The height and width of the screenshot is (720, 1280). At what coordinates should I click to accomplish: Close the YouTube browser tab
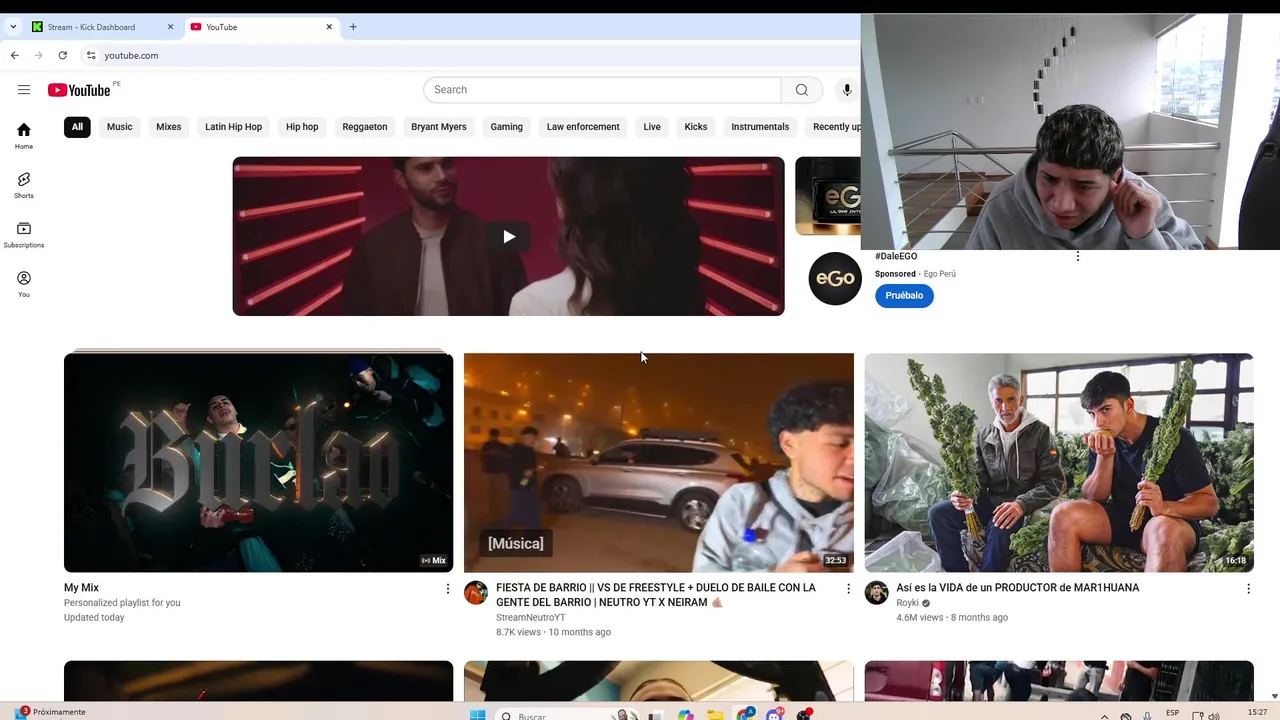coord(329,27)
